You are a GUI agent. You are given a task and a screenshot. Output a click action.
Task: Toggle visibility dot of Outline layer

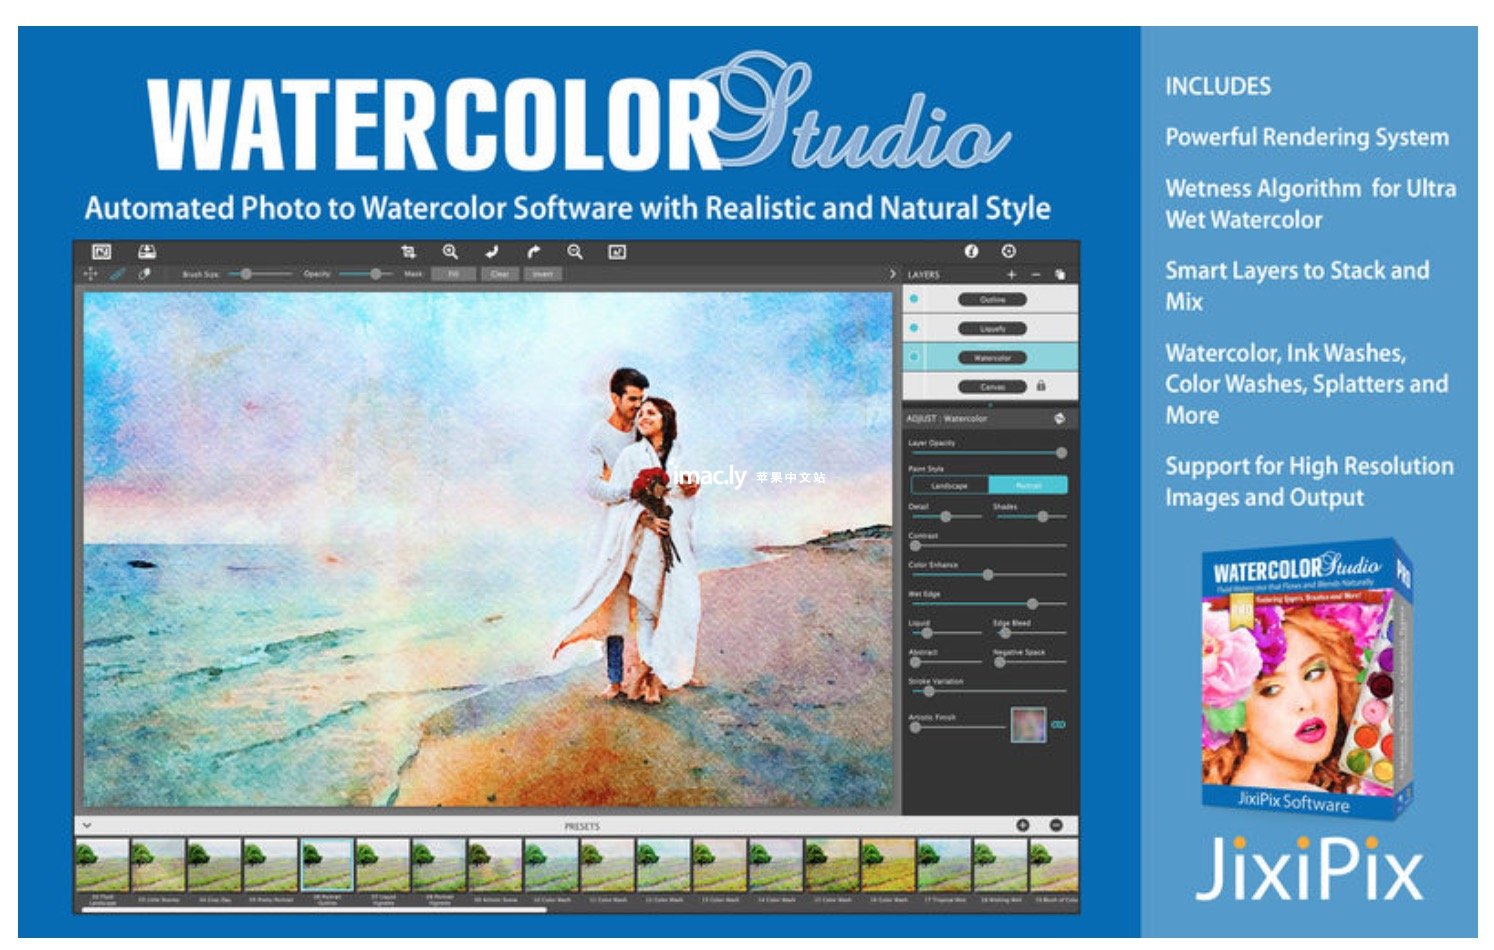(914, 299)
